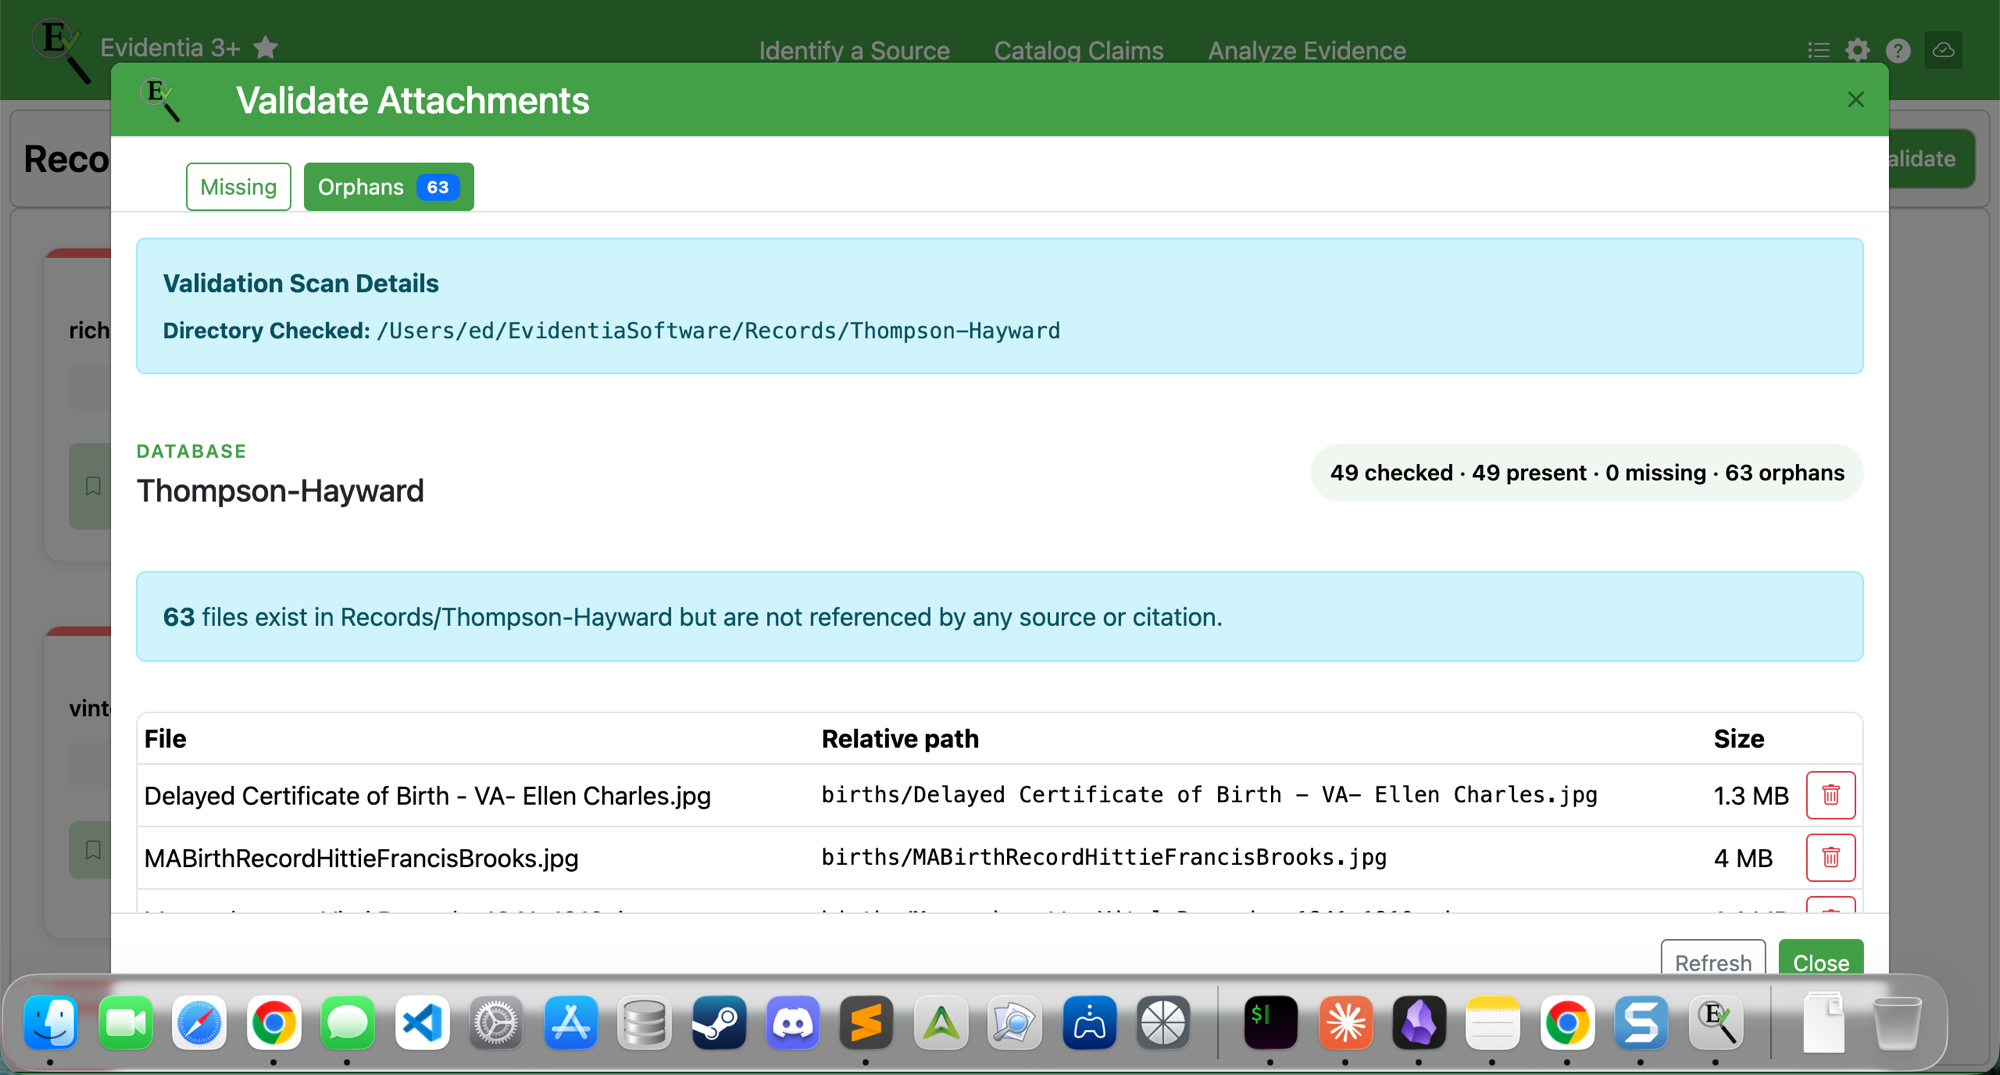The width and height of the screenshot is (2000, 1075).
Task: Click the Refresh button
Action: point(1713,961)
